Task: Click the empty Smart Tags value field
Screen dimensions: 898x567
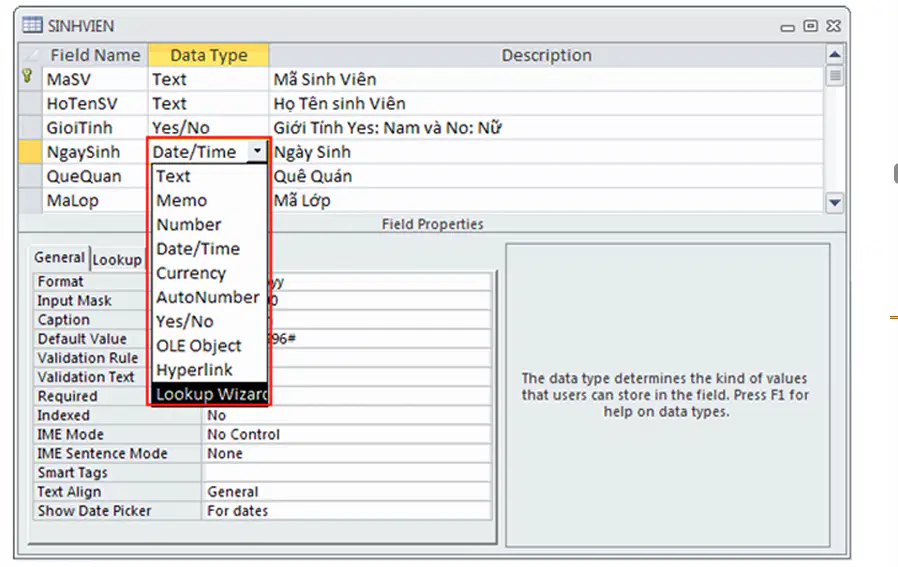Action: coord(346,472)
